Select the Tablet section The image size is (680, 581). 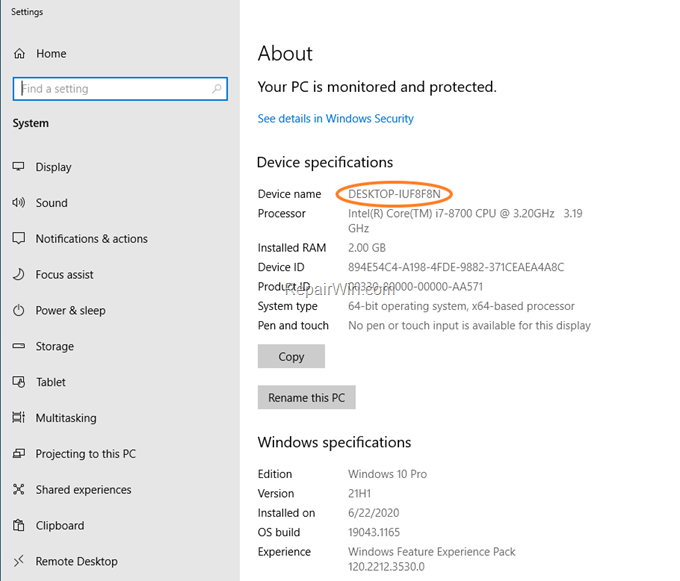[x=51, y=382]
